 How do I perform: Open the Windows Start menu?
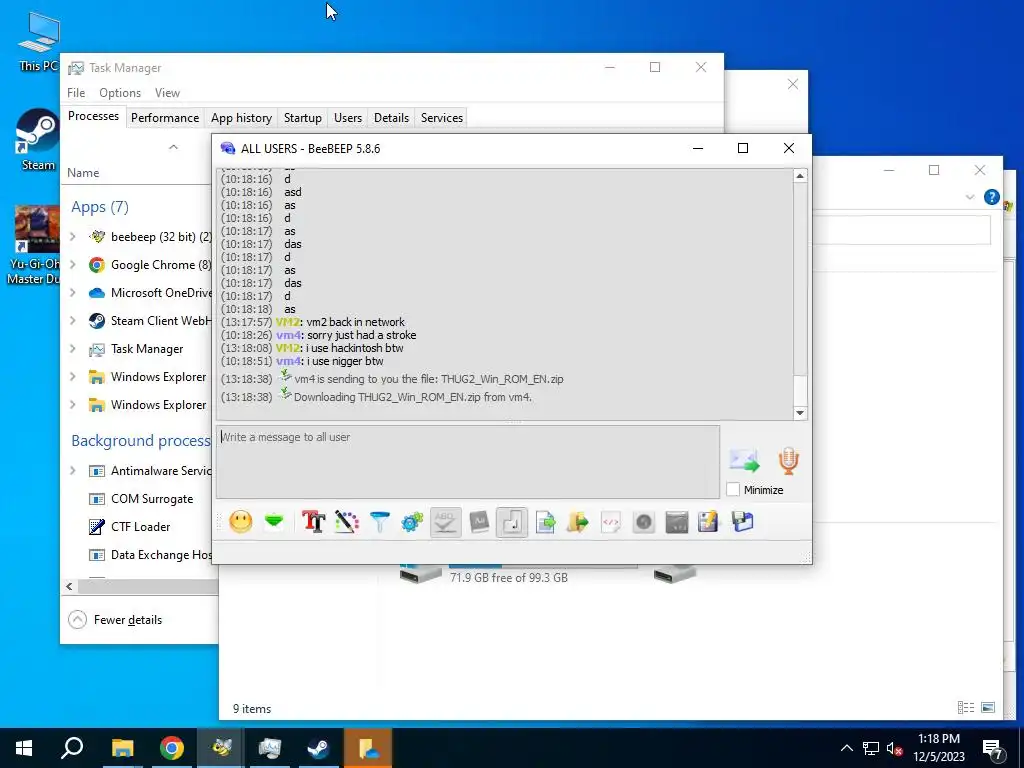(24, 748)
